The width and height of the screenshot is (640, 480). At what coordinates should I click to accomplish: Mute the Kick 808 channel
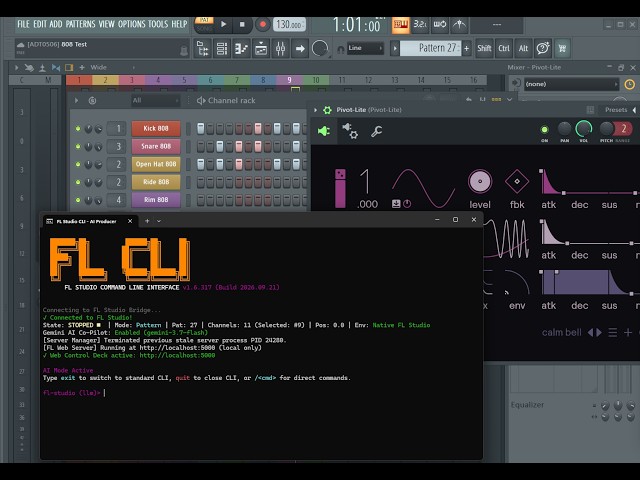coord(78,129)
